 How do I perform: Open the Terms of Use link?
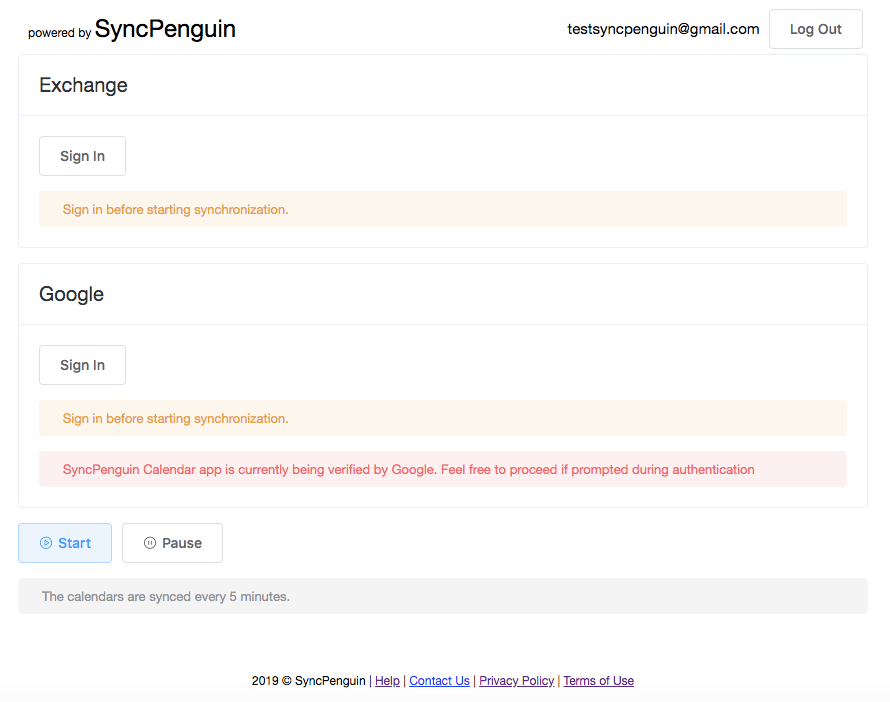(598, 680)
